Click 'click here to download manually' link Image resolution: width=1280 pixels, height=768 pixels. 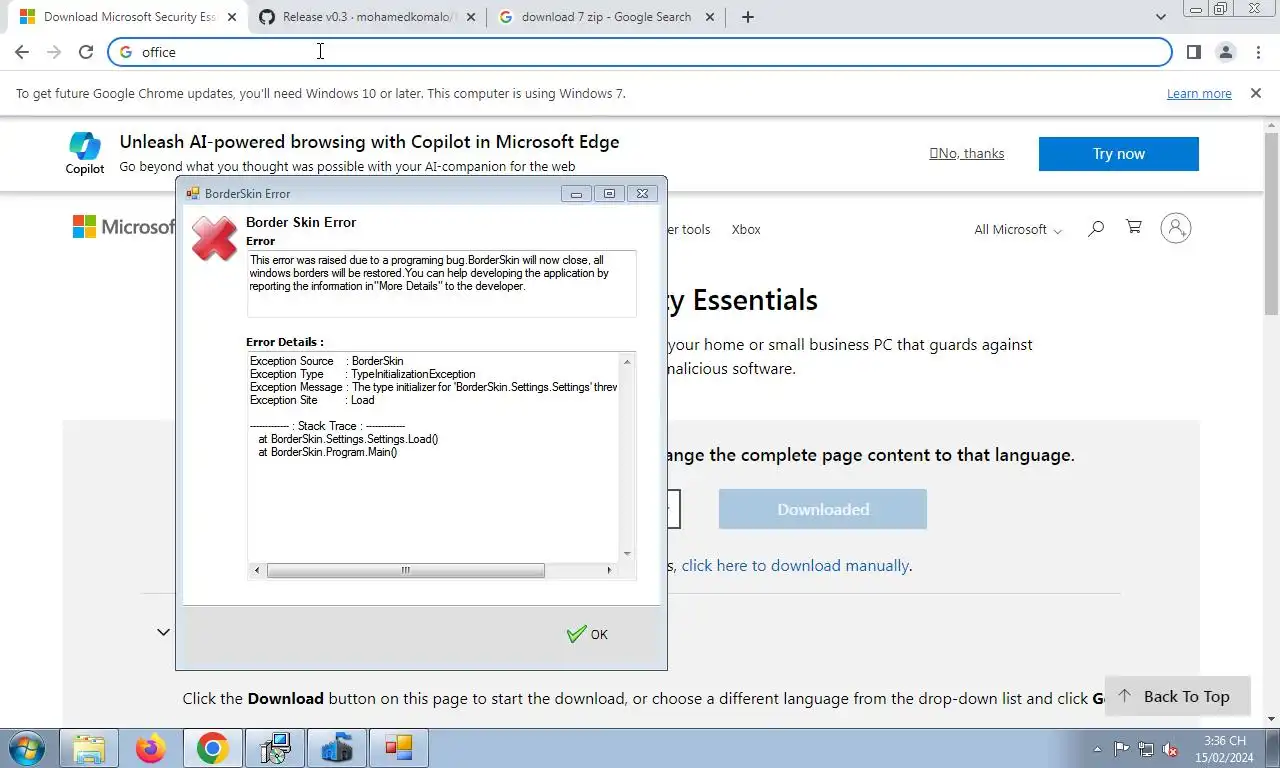795,565
